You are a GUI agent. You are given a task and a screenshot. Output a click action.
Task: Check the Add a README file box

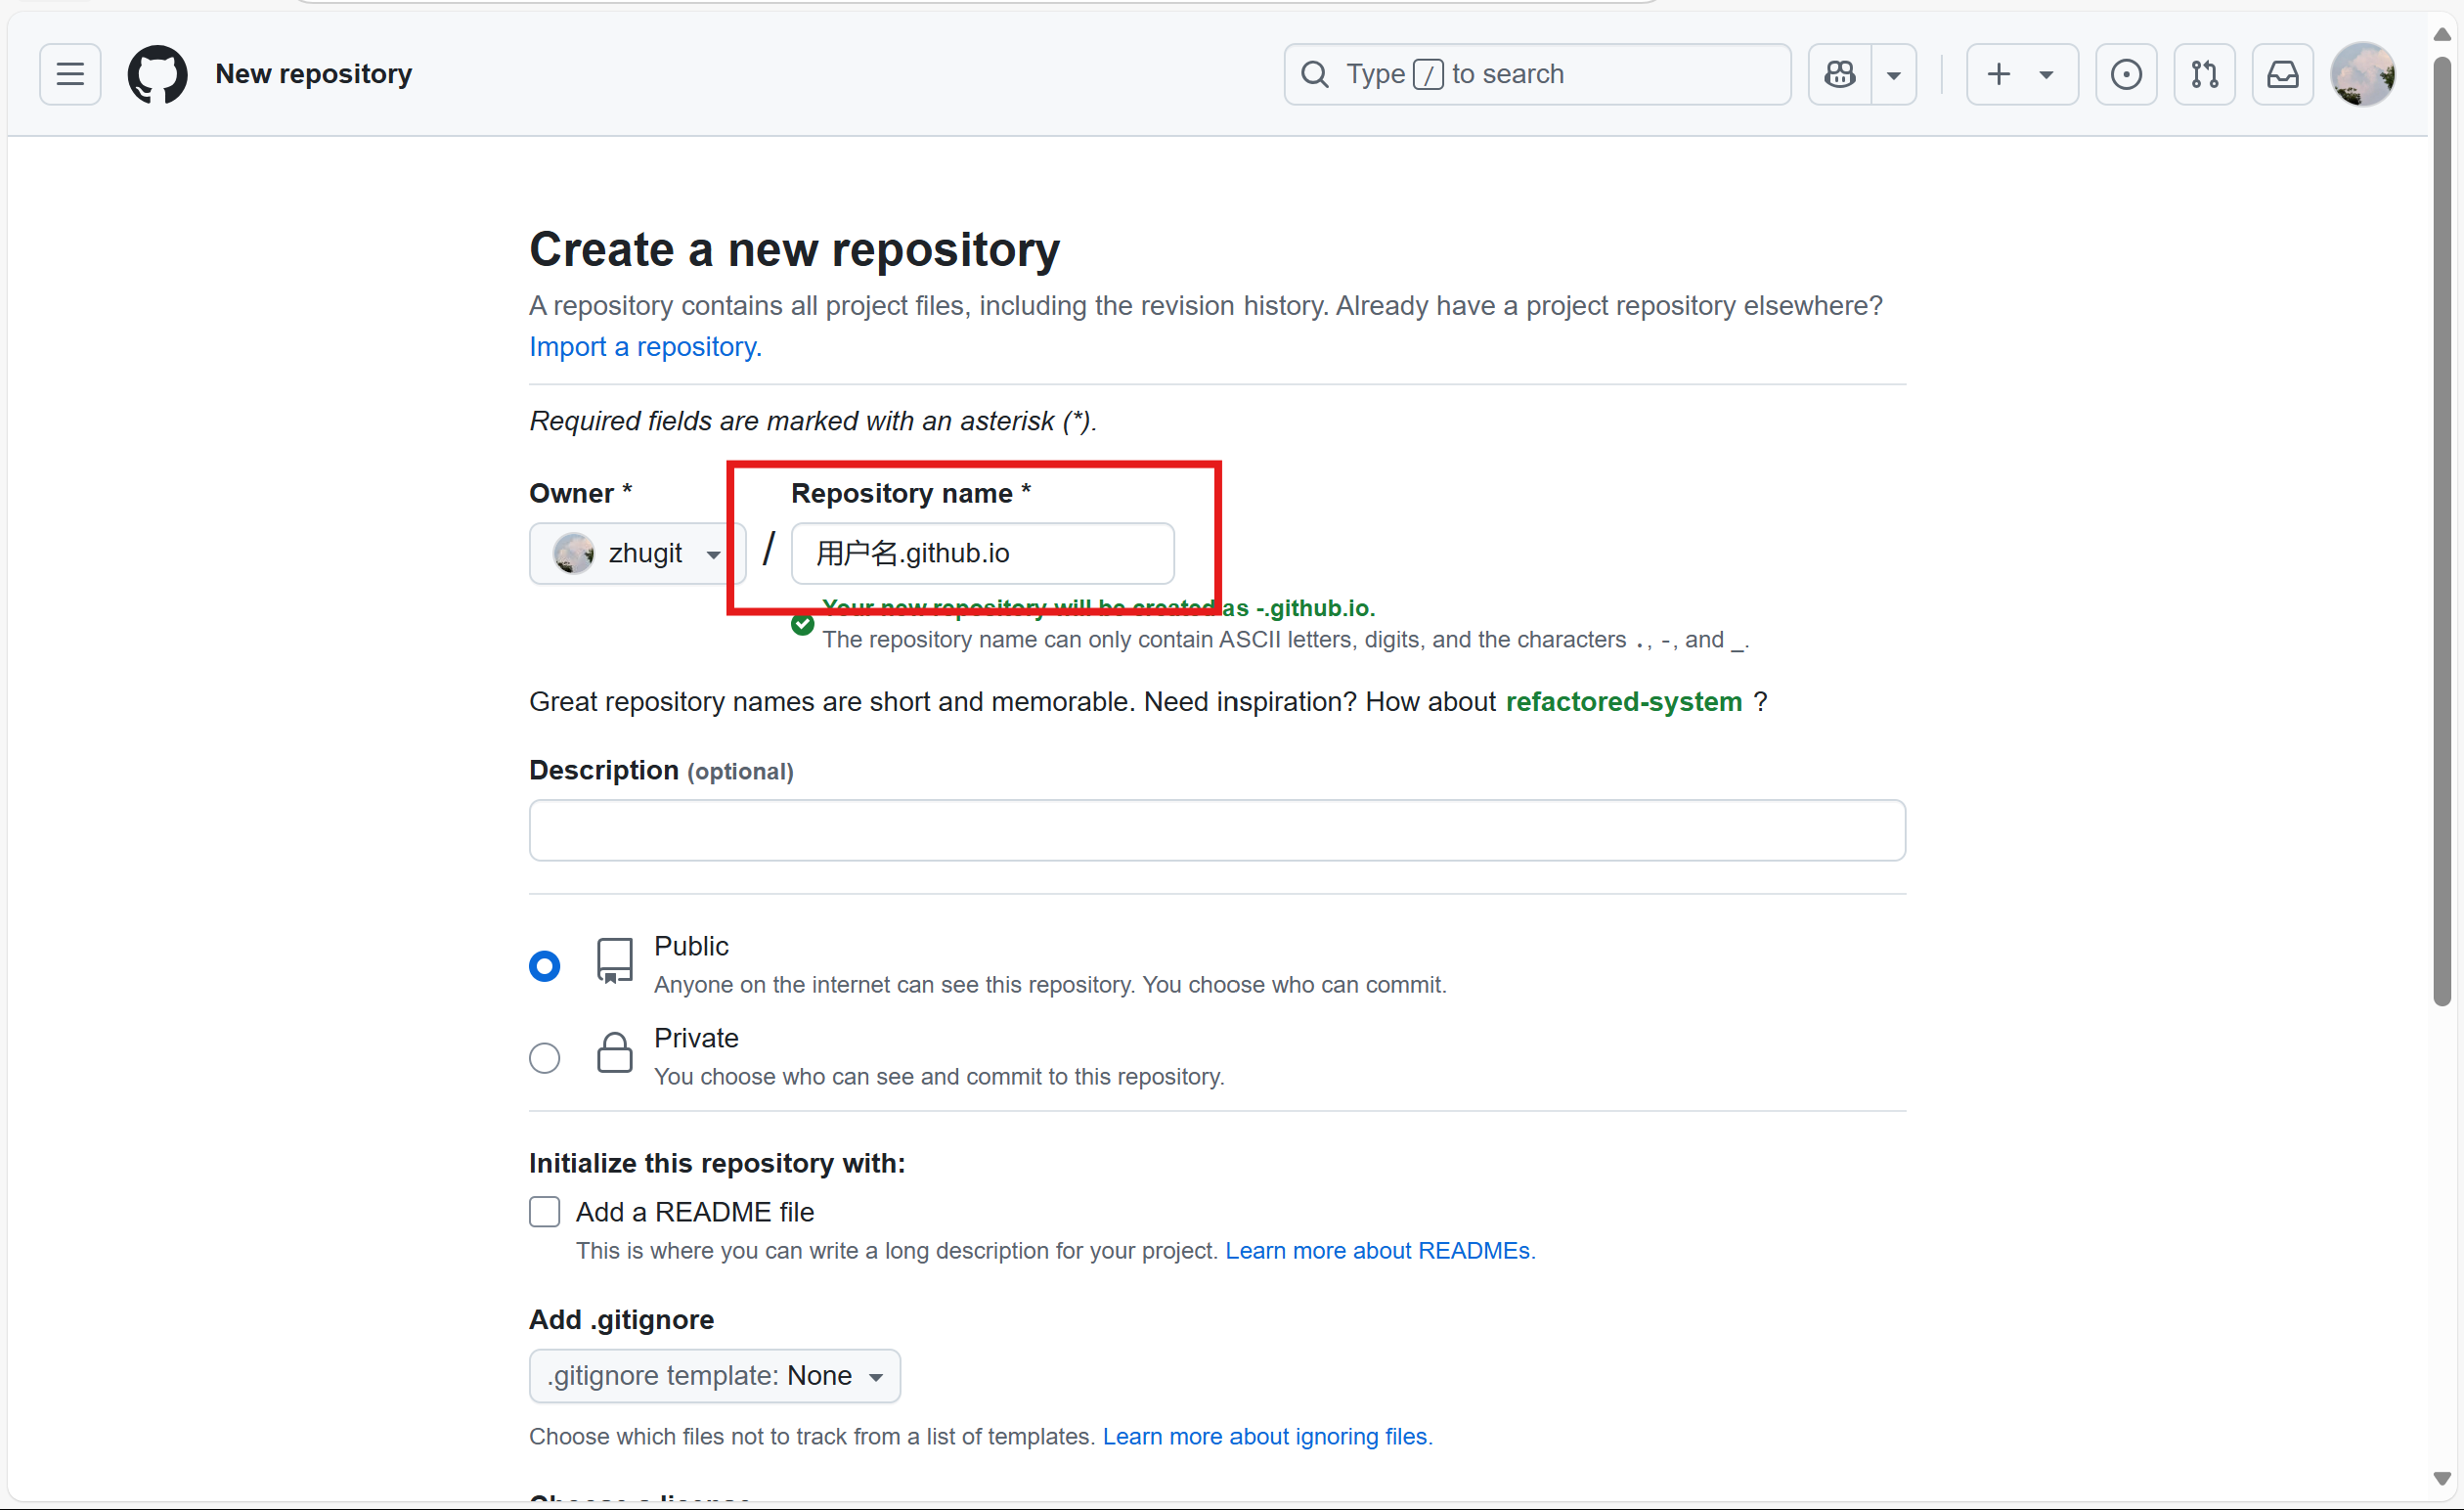[544, 1212]
